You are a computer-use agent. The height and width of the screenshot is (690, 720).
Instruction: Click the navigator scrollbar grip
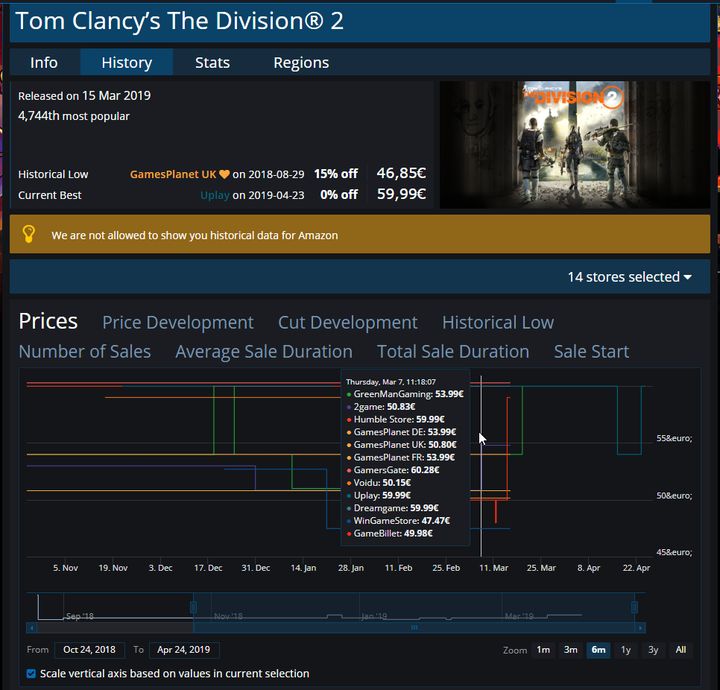[414, 628]
